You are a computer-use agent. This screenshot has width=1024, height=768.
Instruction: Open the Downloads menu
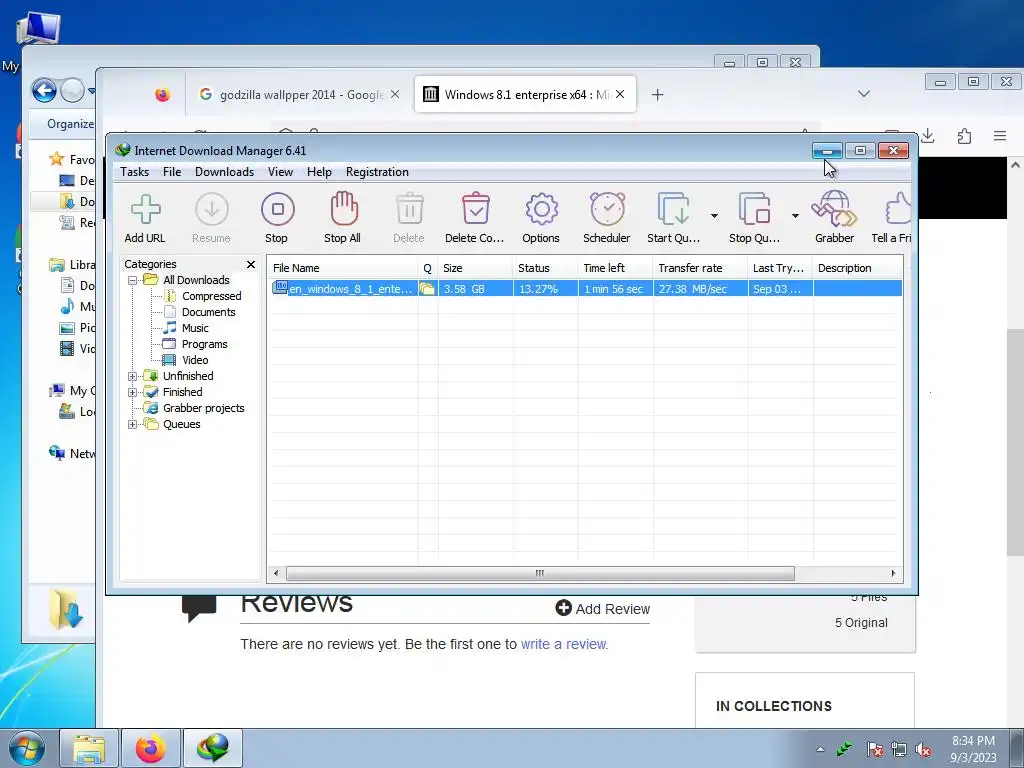pyautogui.click(x=224, y=172)
